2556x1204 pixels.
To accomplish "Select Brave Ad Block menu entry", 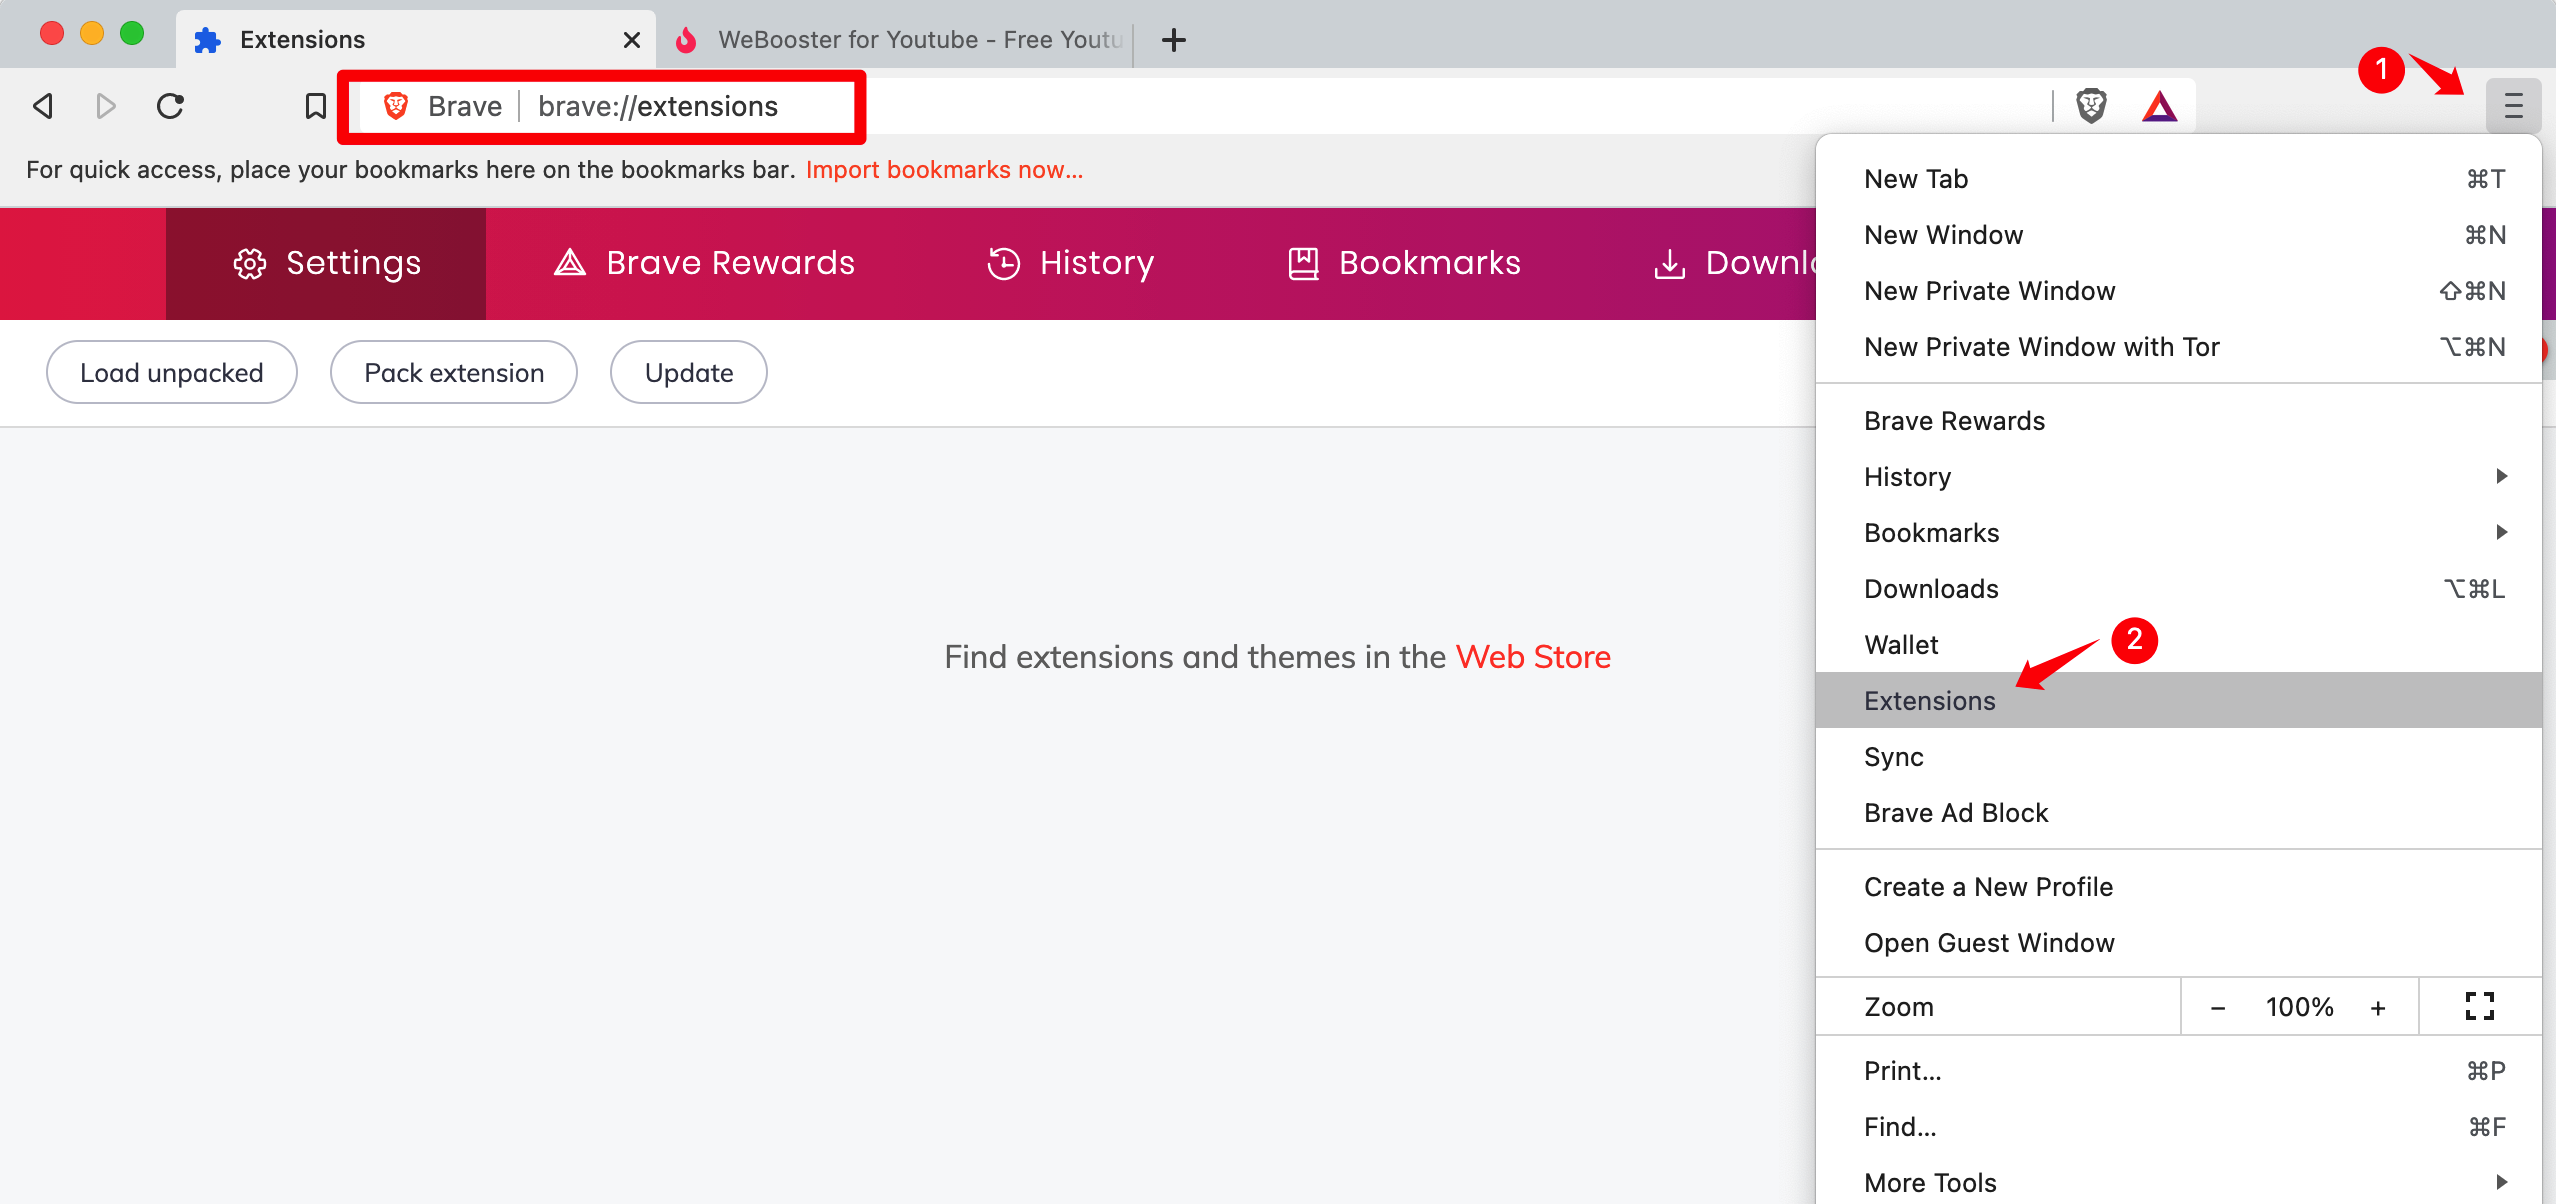I will coord(2178,813).
